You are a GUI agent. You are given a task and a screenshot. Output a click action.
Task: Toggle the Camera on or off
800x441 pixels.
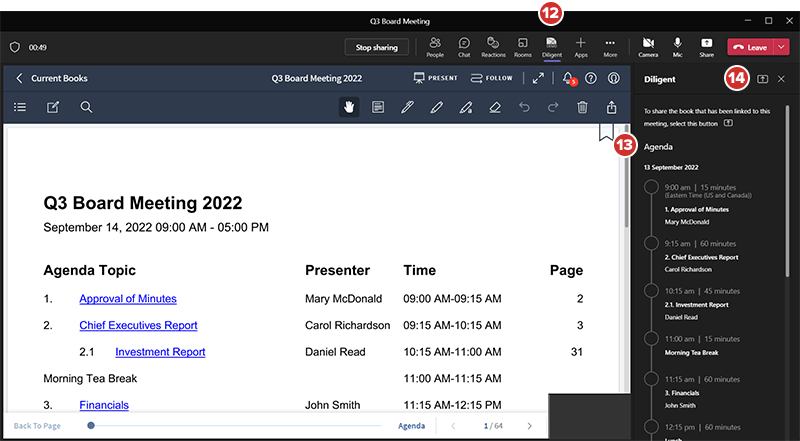tap(648, 46)
